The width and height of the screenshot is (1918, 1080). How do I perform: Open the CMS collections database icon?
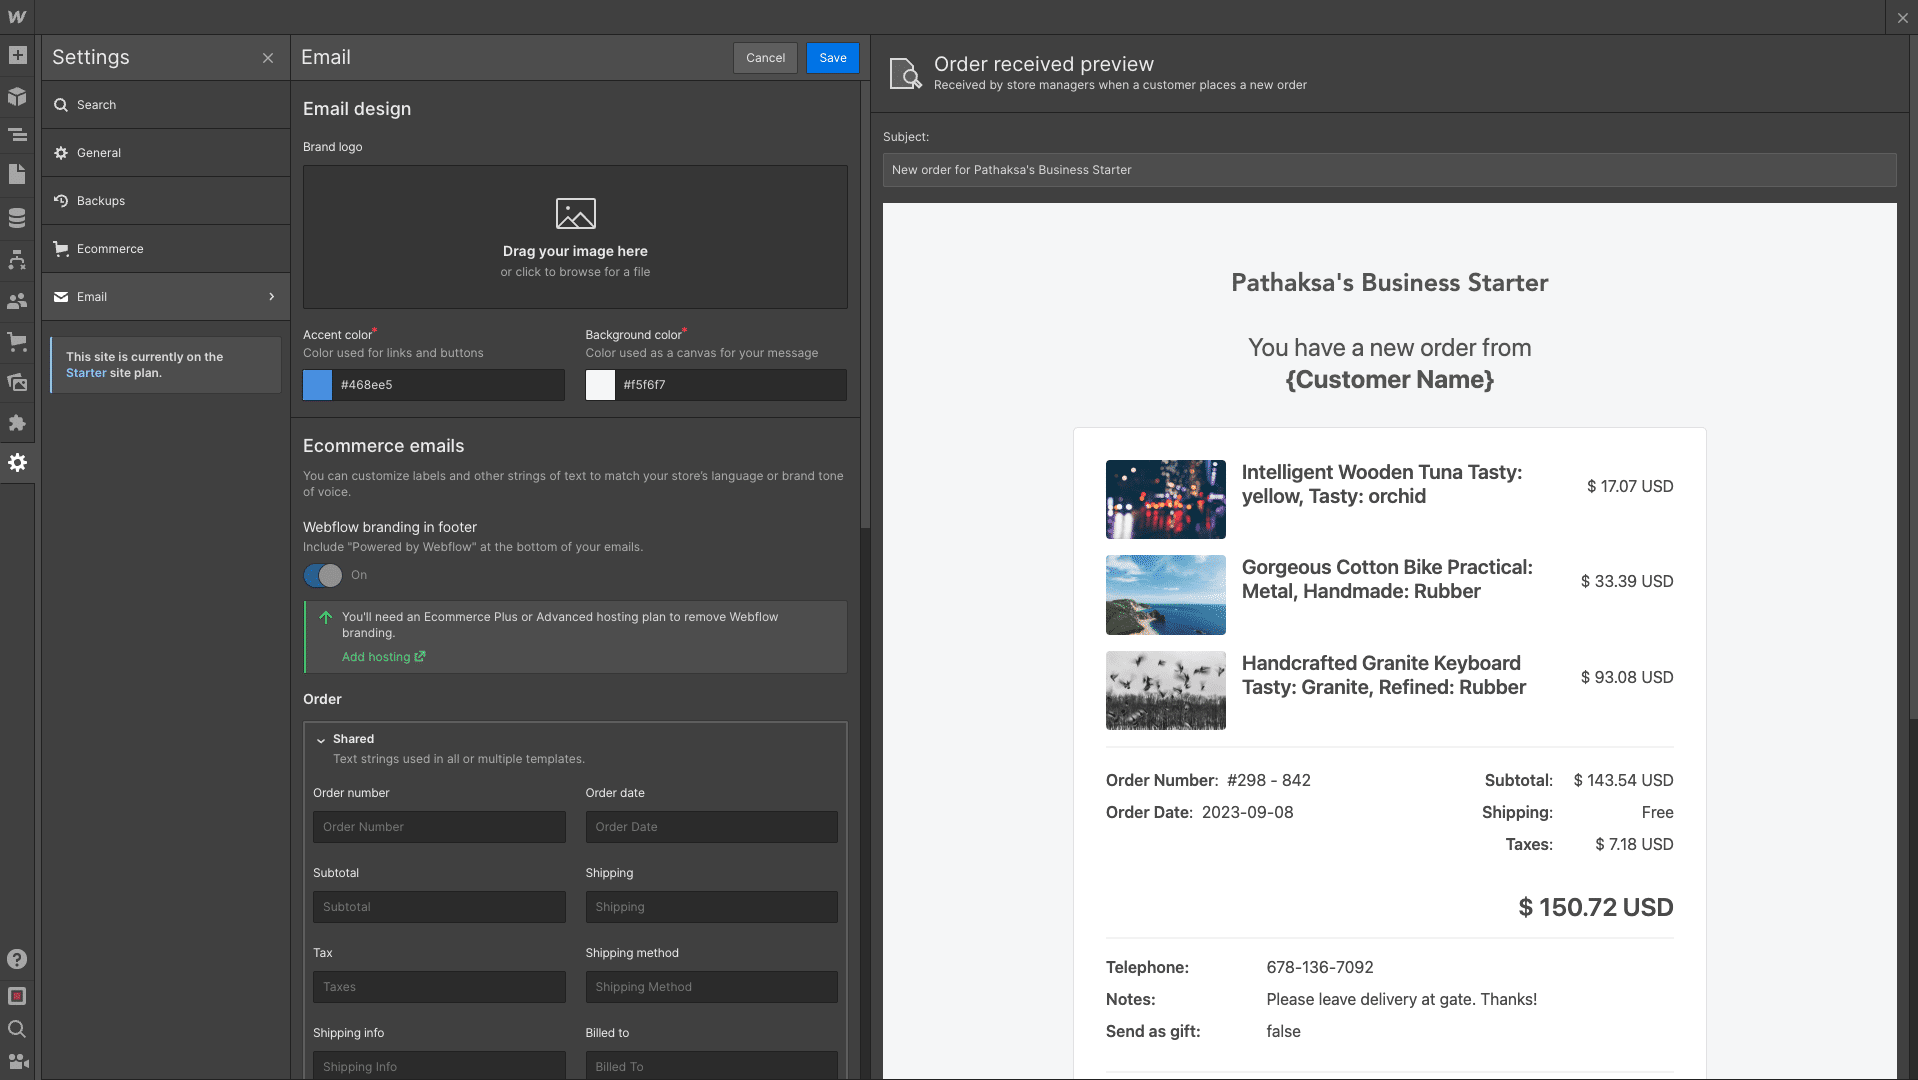tap(17, 217)
